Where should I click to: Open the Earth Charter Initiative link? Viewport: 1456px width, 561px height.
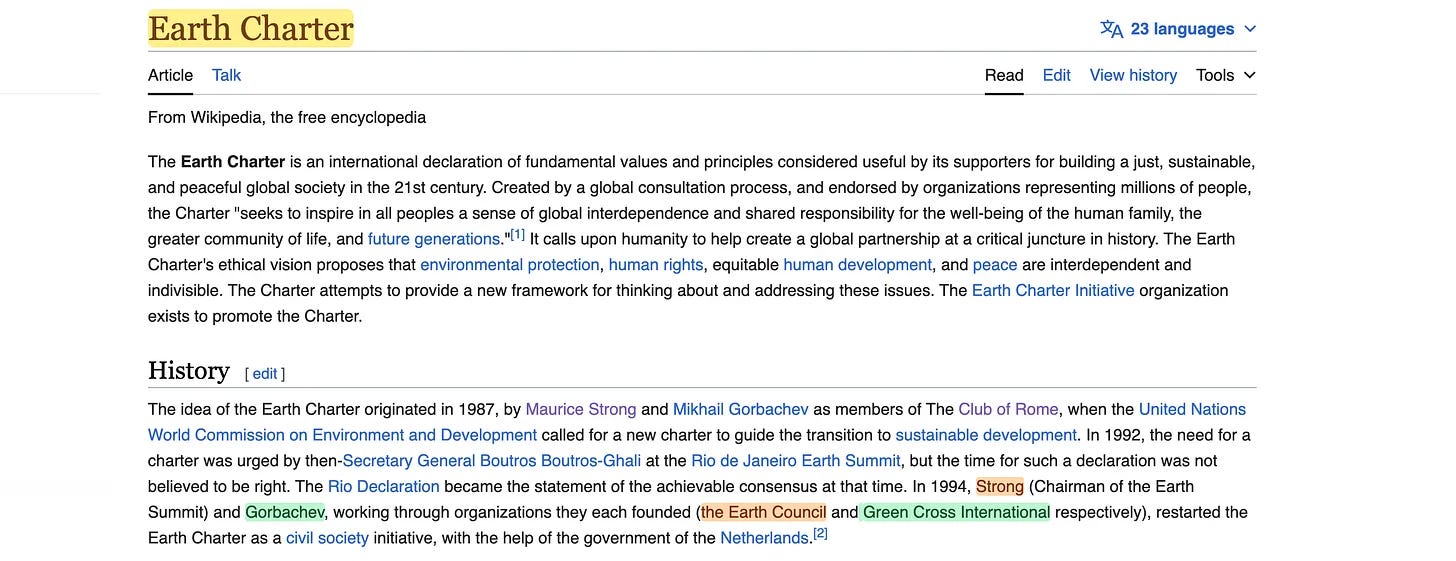(x=1053, y=290)
